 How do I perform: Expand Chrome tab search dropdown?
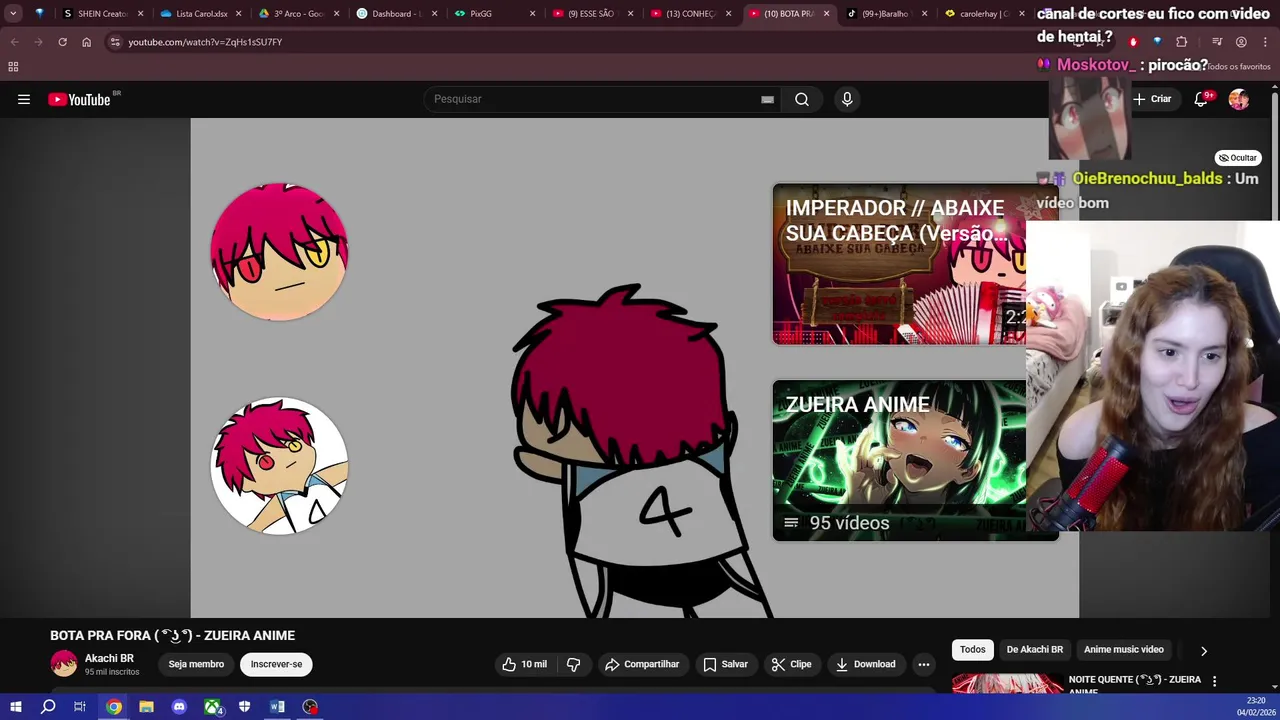click(13, 14)
